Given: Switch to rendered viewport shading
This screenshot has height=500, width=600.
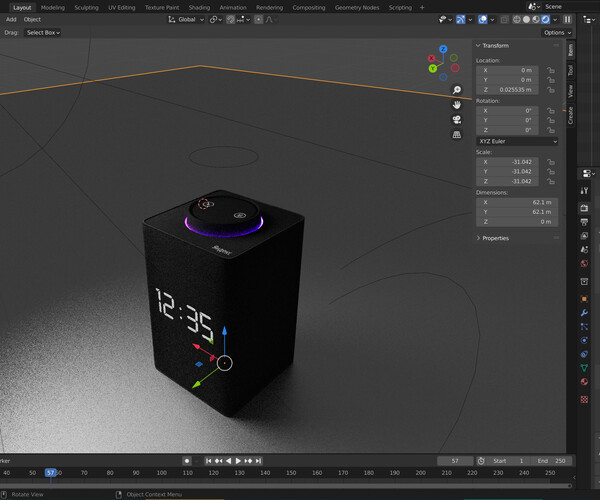Looking at the screenshot, I should [x=546, y=20].
